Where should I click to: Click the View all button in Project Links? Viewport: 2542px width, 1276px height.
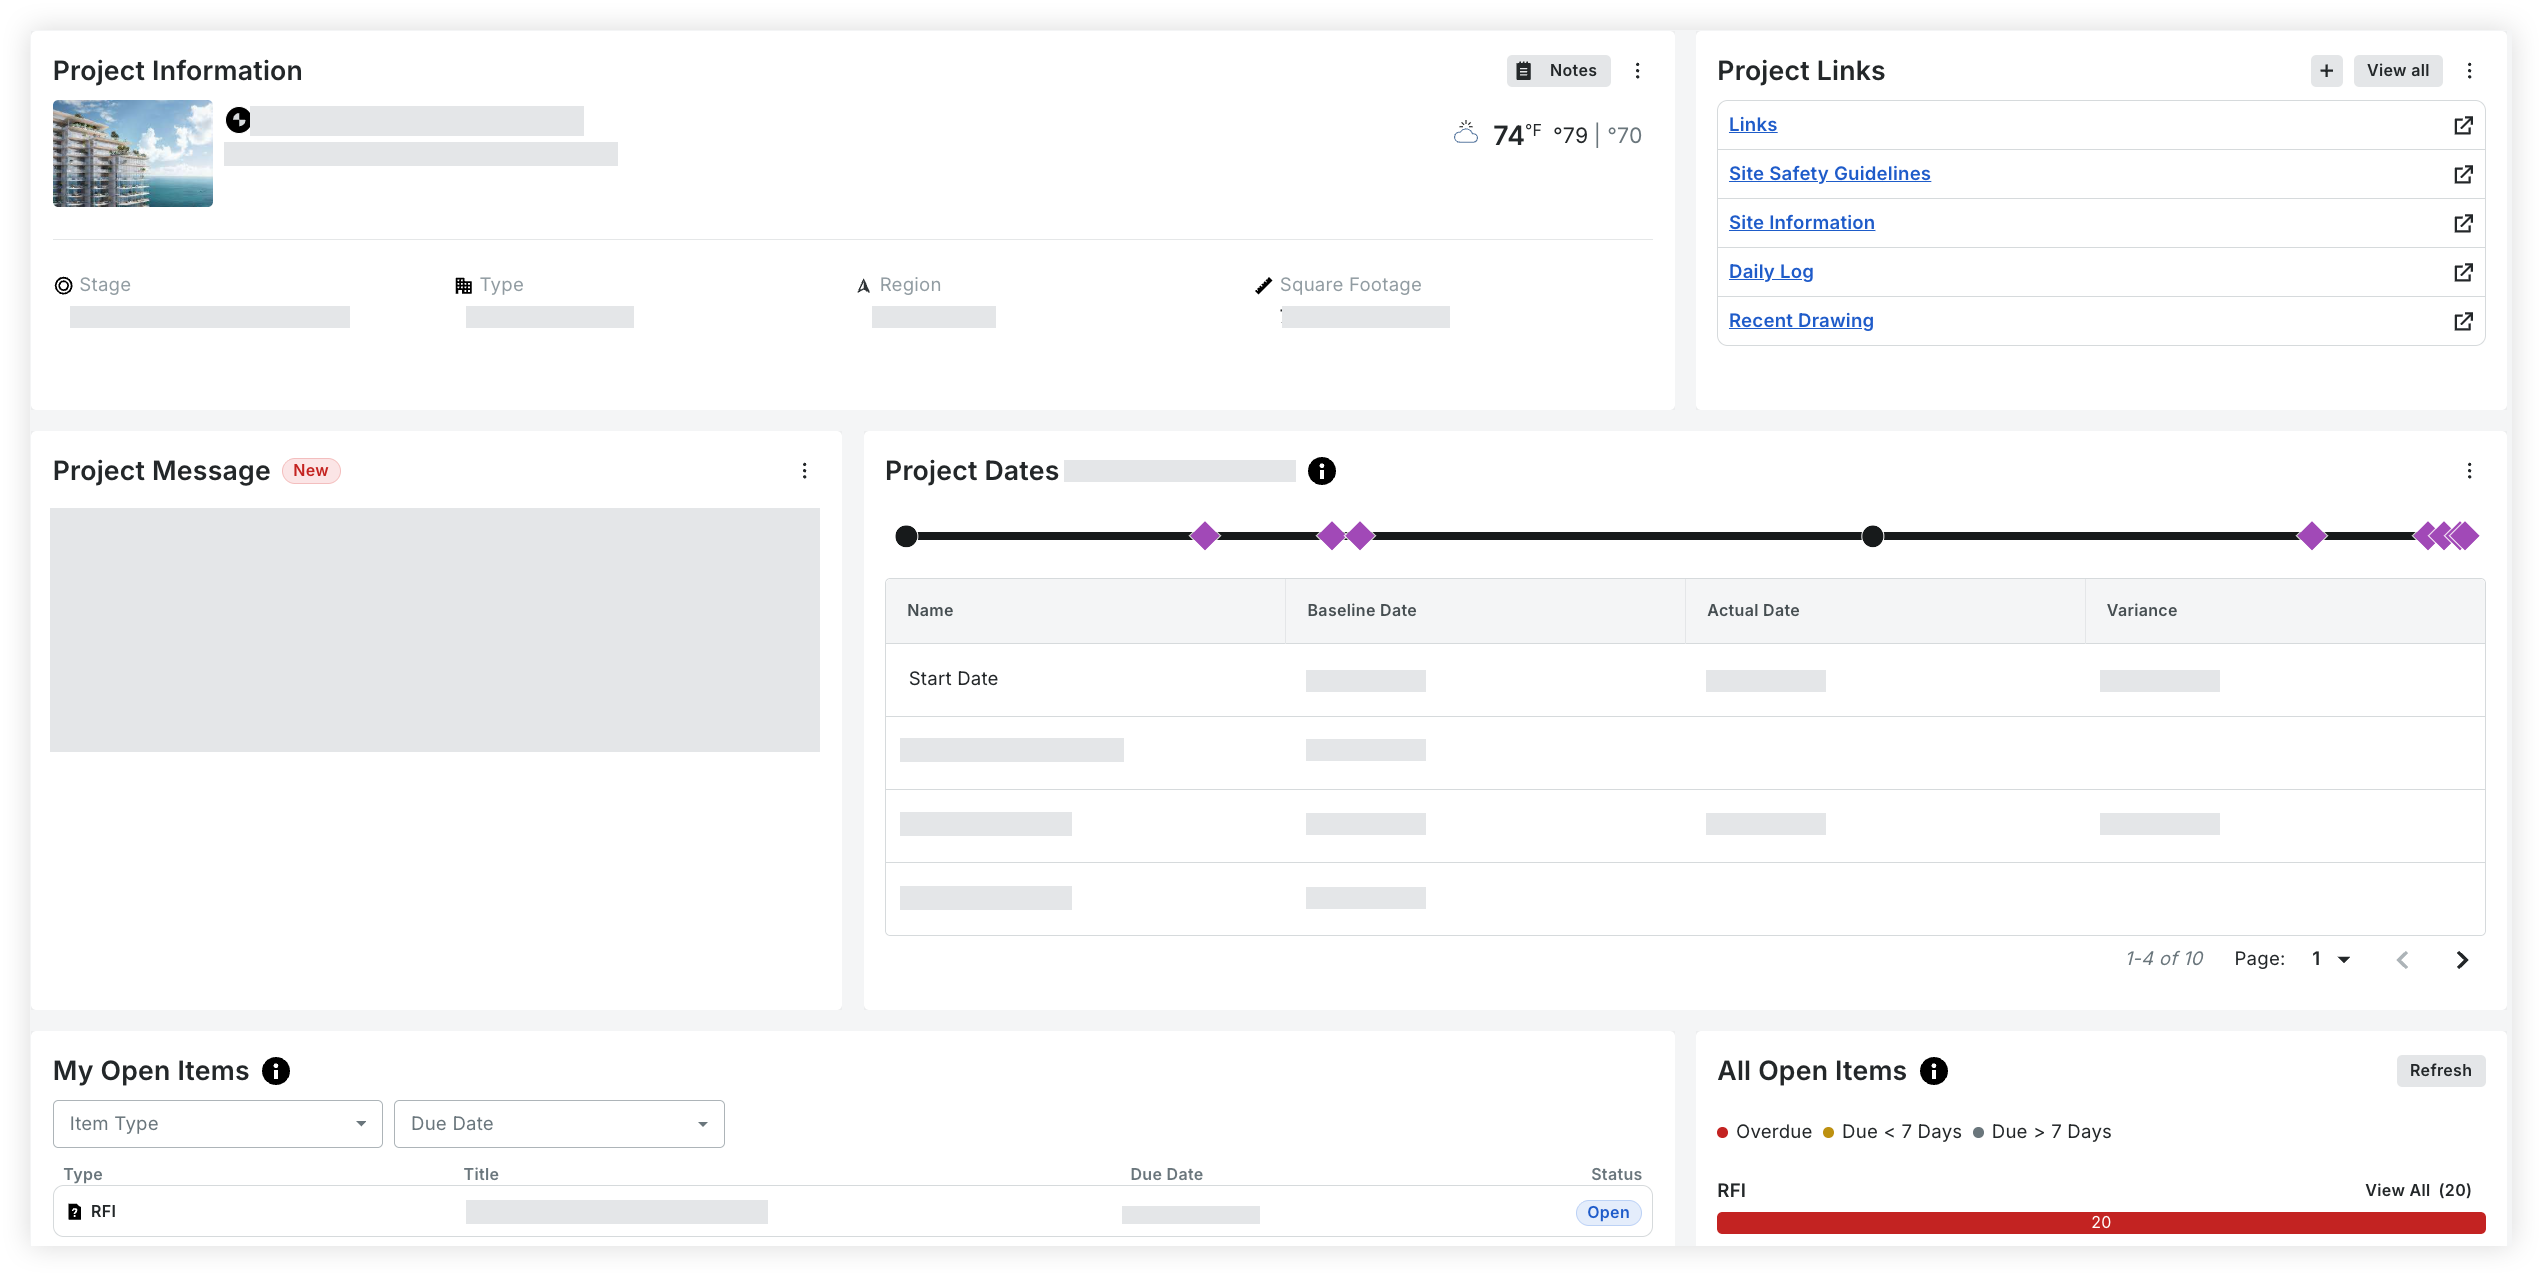pyautogui.click(x=2398, y=70)
